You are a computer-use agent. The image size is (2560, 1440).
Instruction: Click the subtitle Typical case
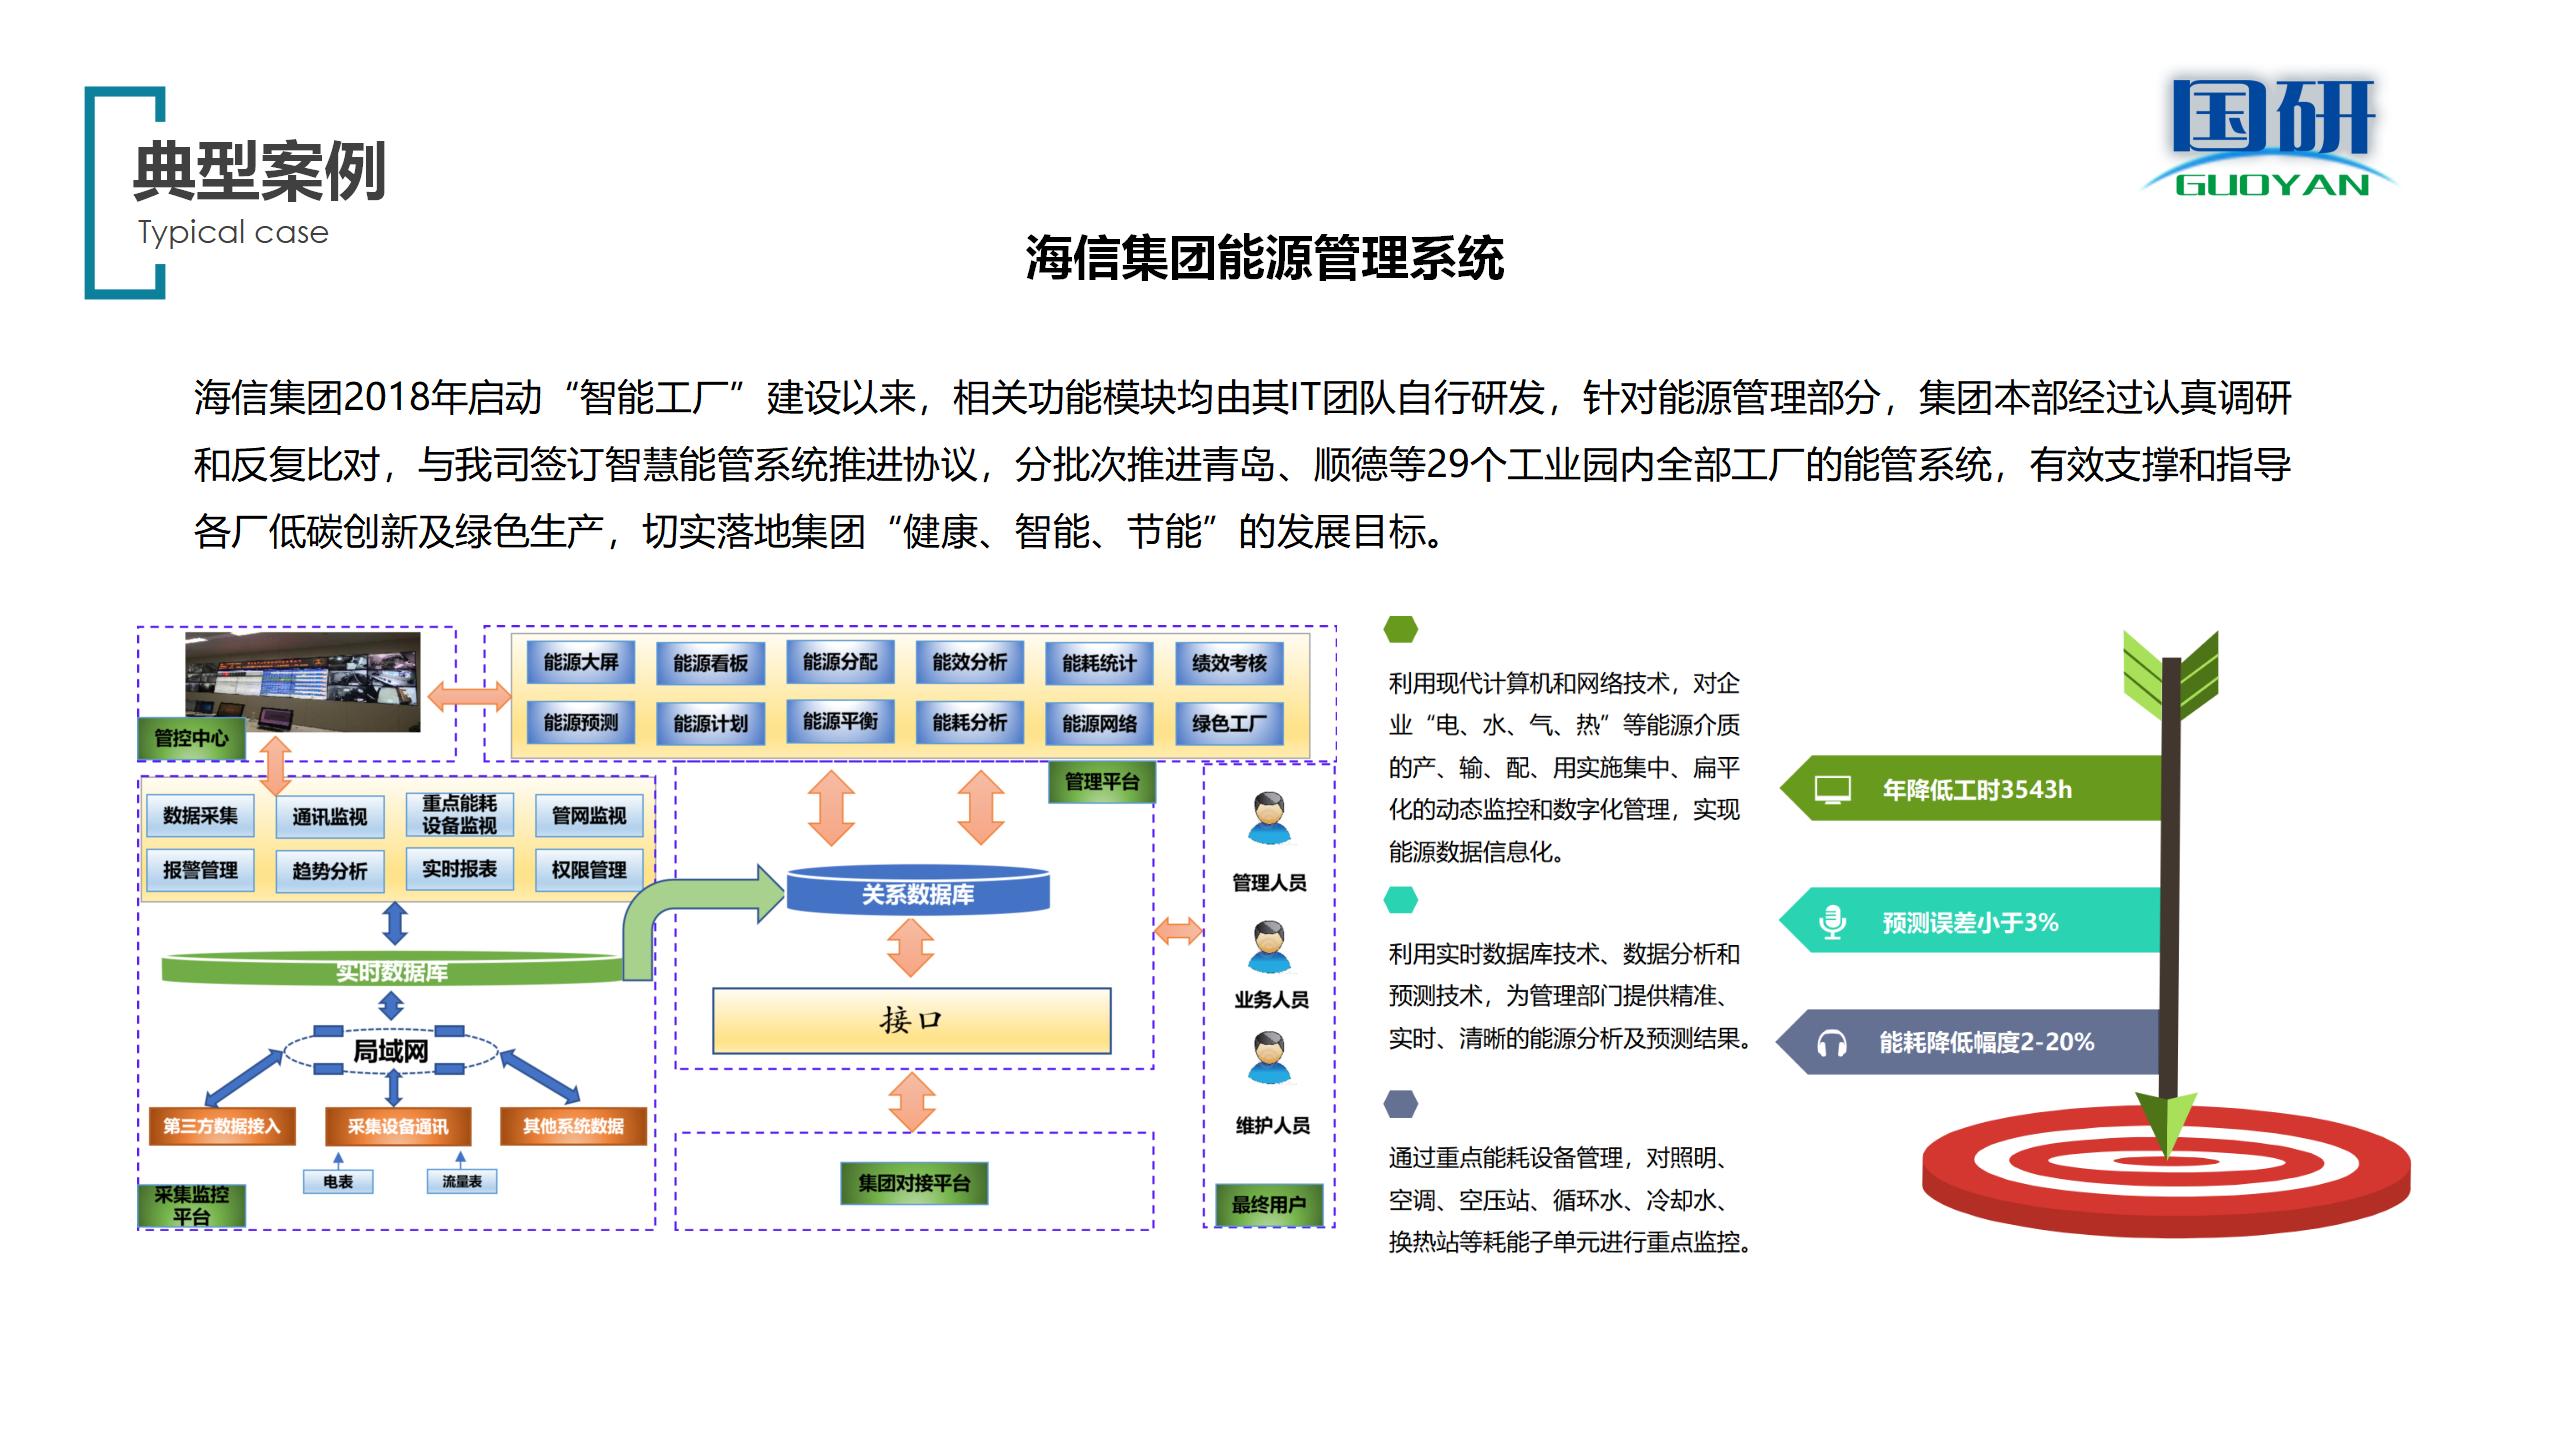coord(233,233)
